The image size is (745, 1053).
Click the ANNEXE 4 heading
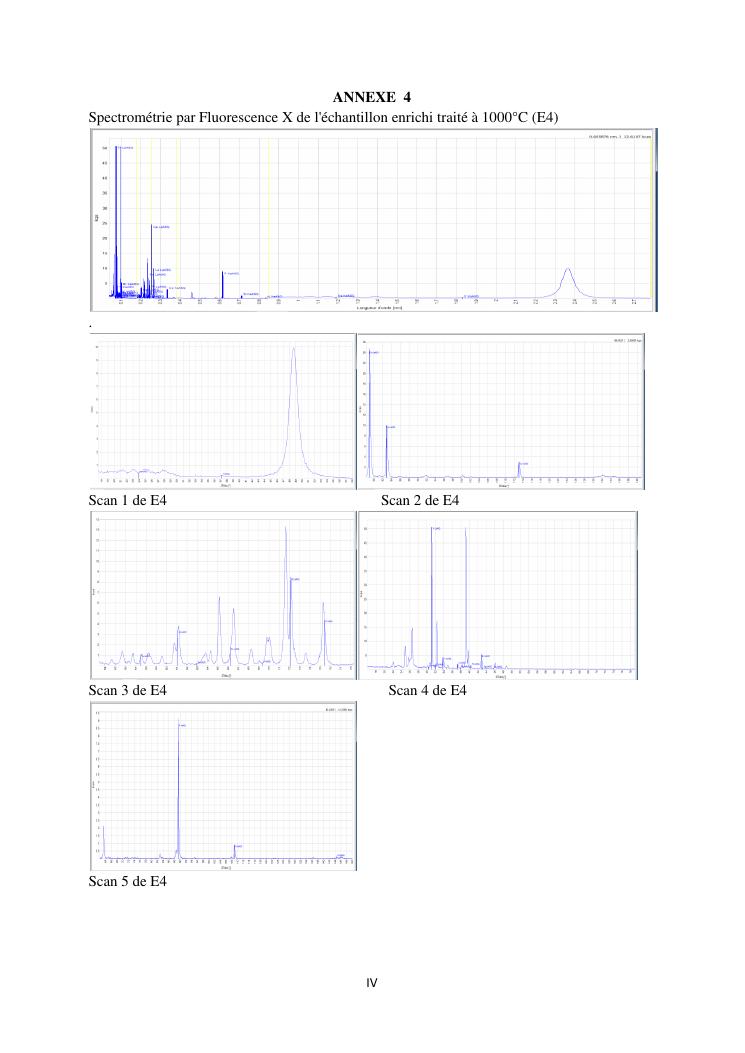click(x=371, y=98)
